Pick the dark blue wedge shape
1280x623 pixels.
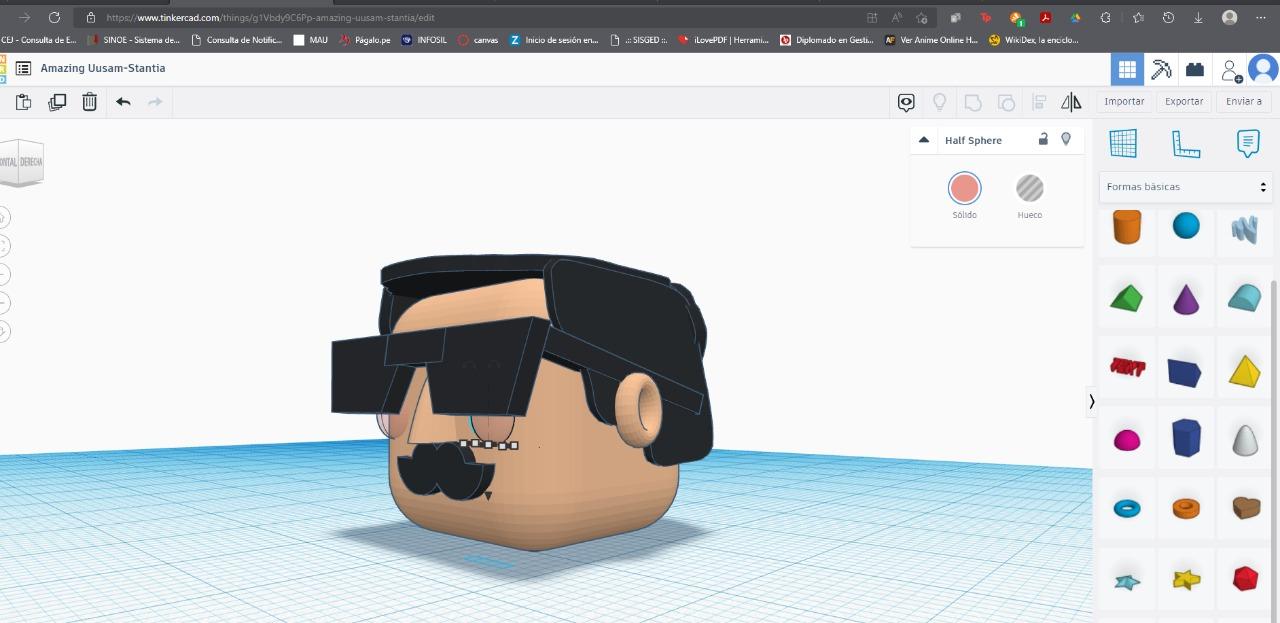point(1185,373)
